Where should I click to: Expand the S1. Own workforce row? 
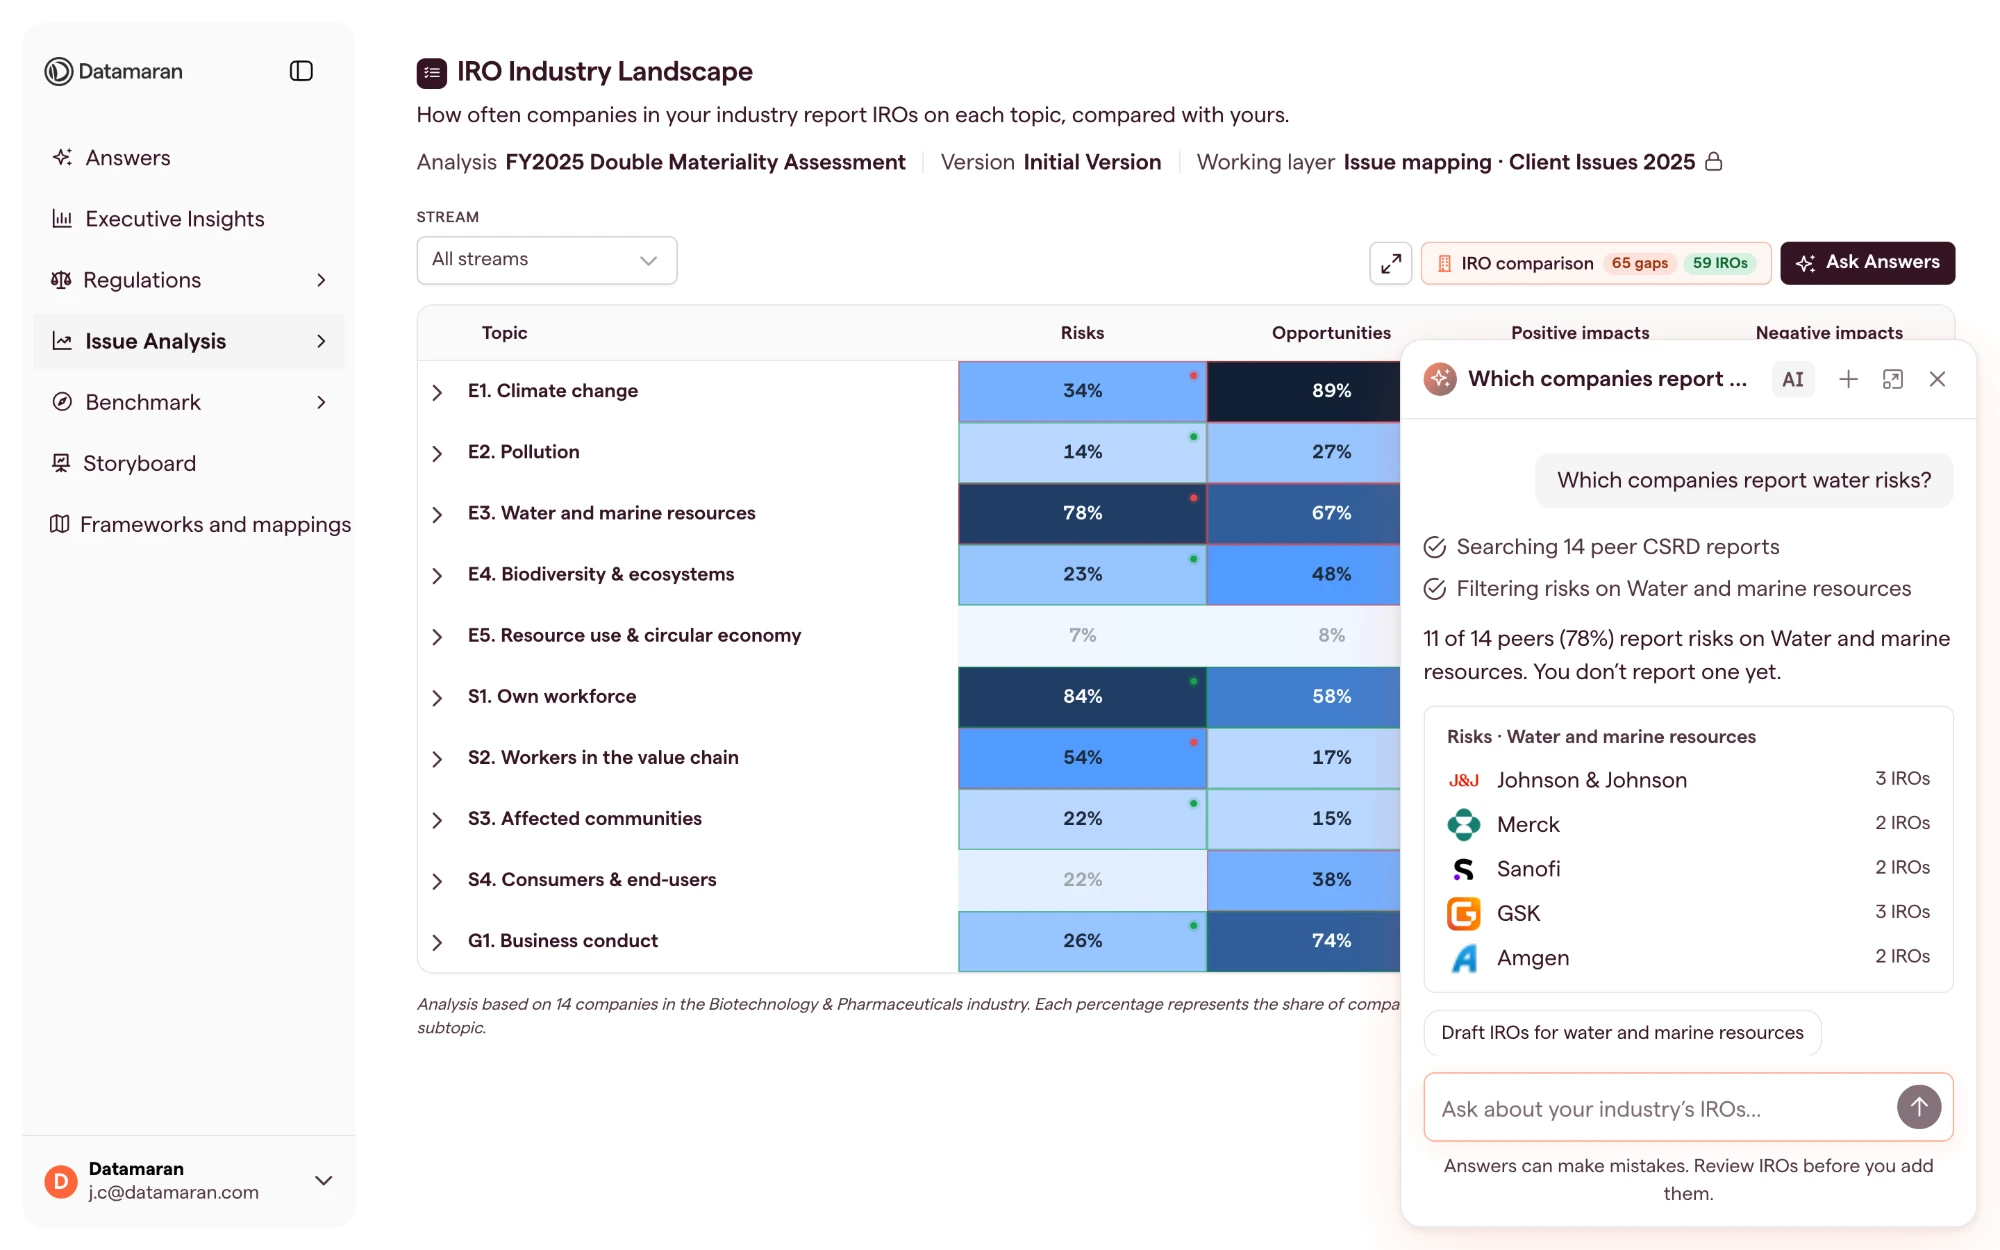pos(437,698)
